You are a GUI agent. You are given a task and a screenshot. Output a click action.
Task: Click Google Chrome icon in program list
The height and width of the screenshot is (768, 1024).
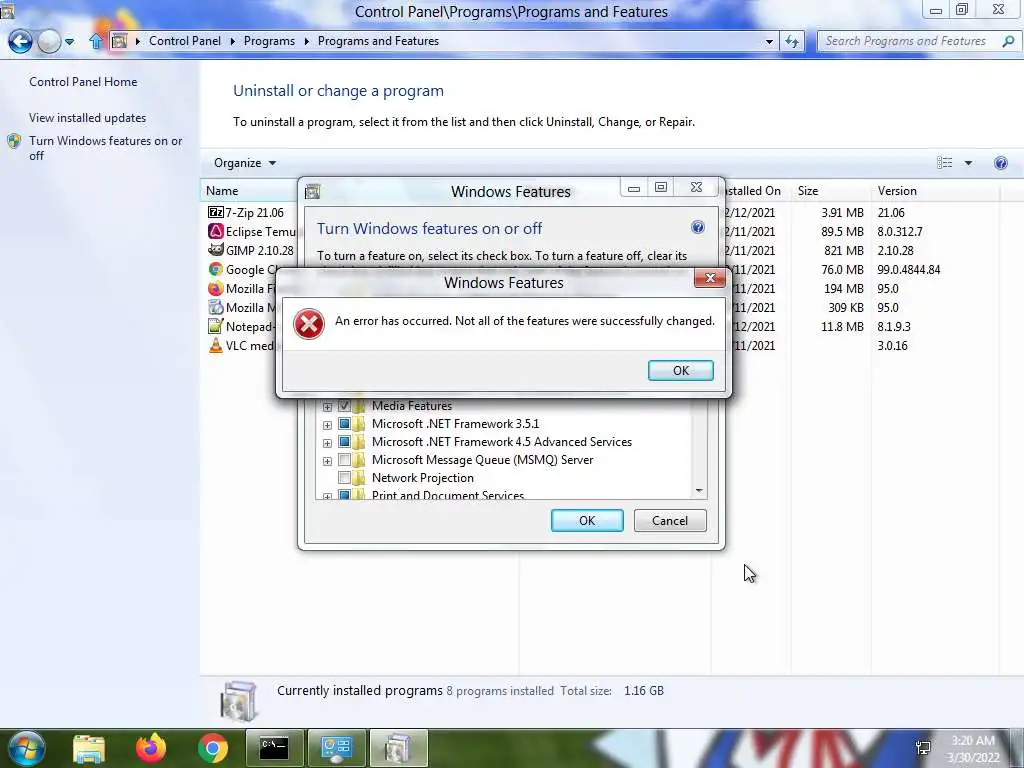pos(216,269)
